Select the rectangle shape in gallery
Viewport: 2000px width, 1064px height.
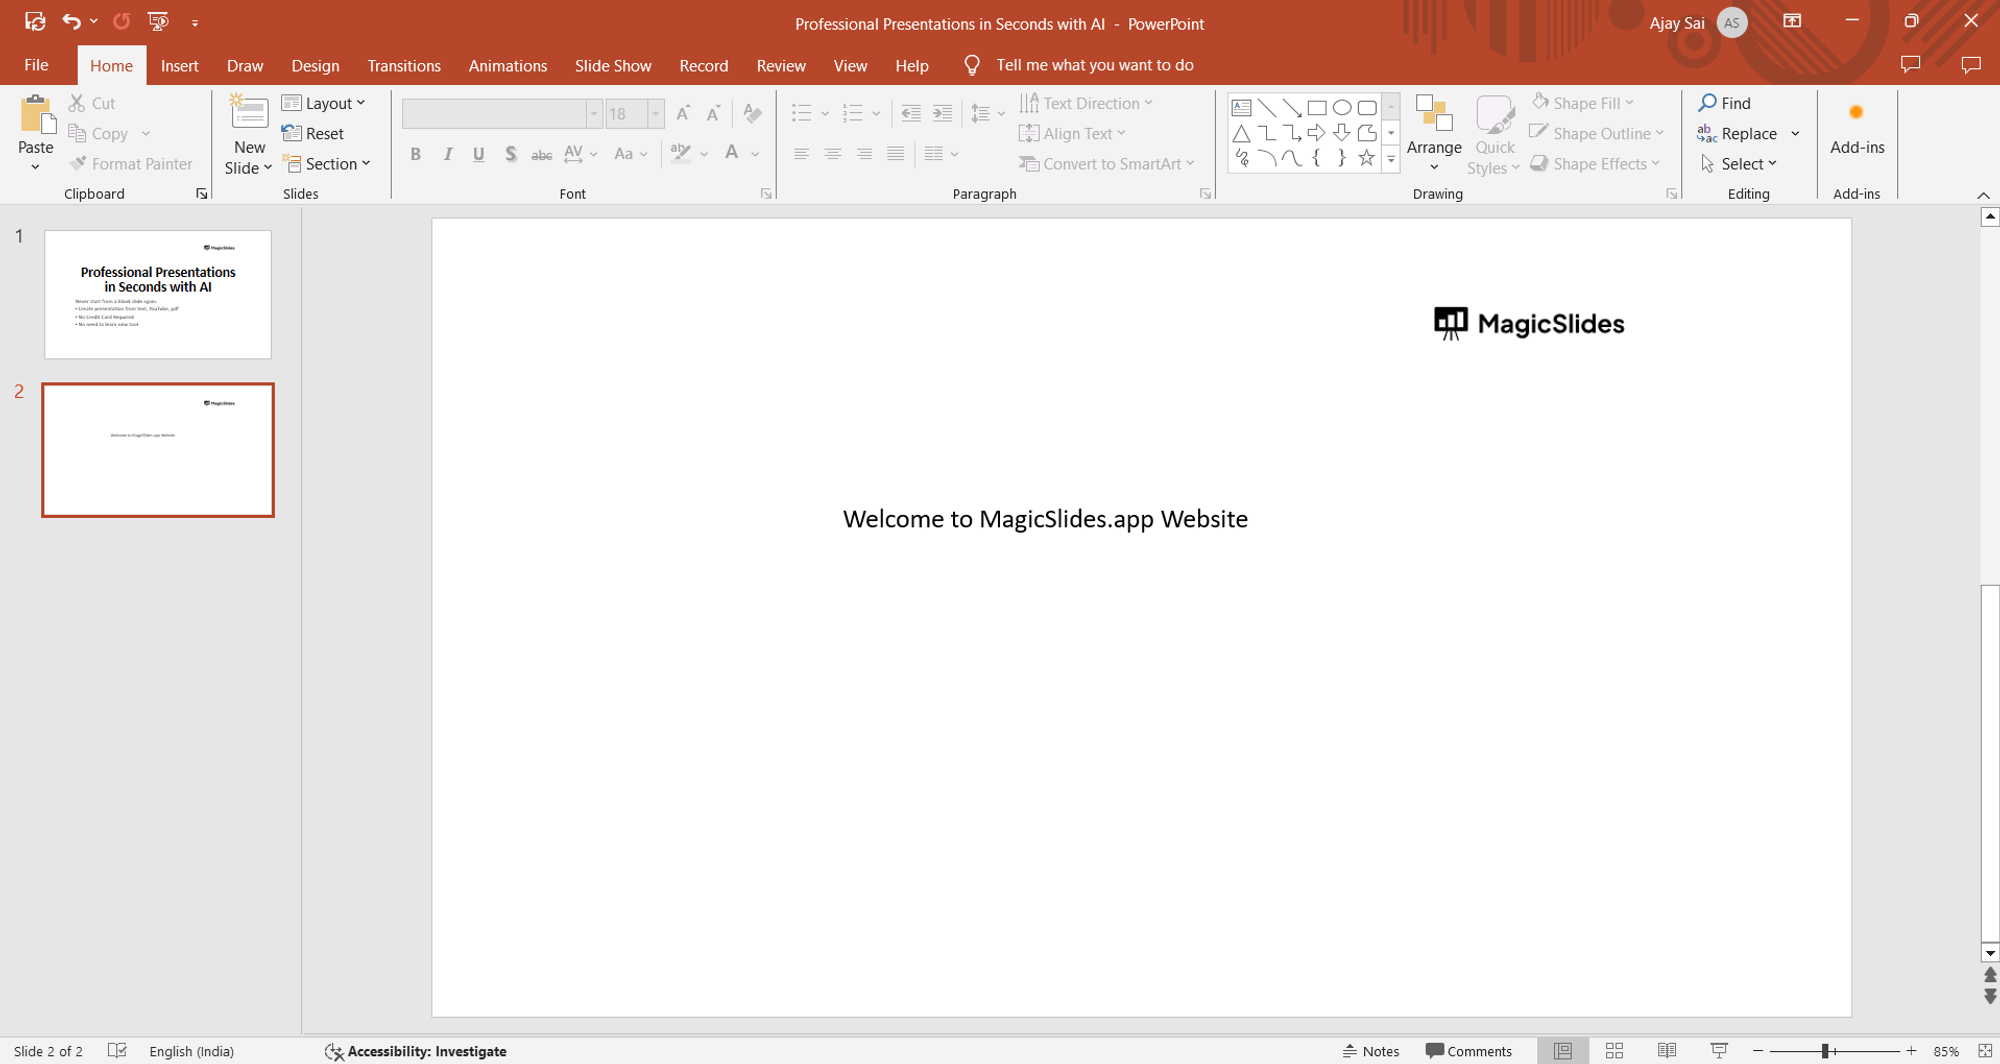1317,107
